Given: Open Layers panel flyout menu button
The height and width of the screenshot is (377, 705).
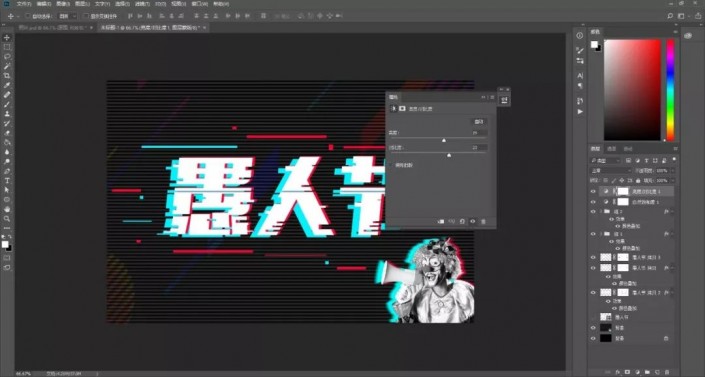Looking at the screenshot, I should (675, 149).
